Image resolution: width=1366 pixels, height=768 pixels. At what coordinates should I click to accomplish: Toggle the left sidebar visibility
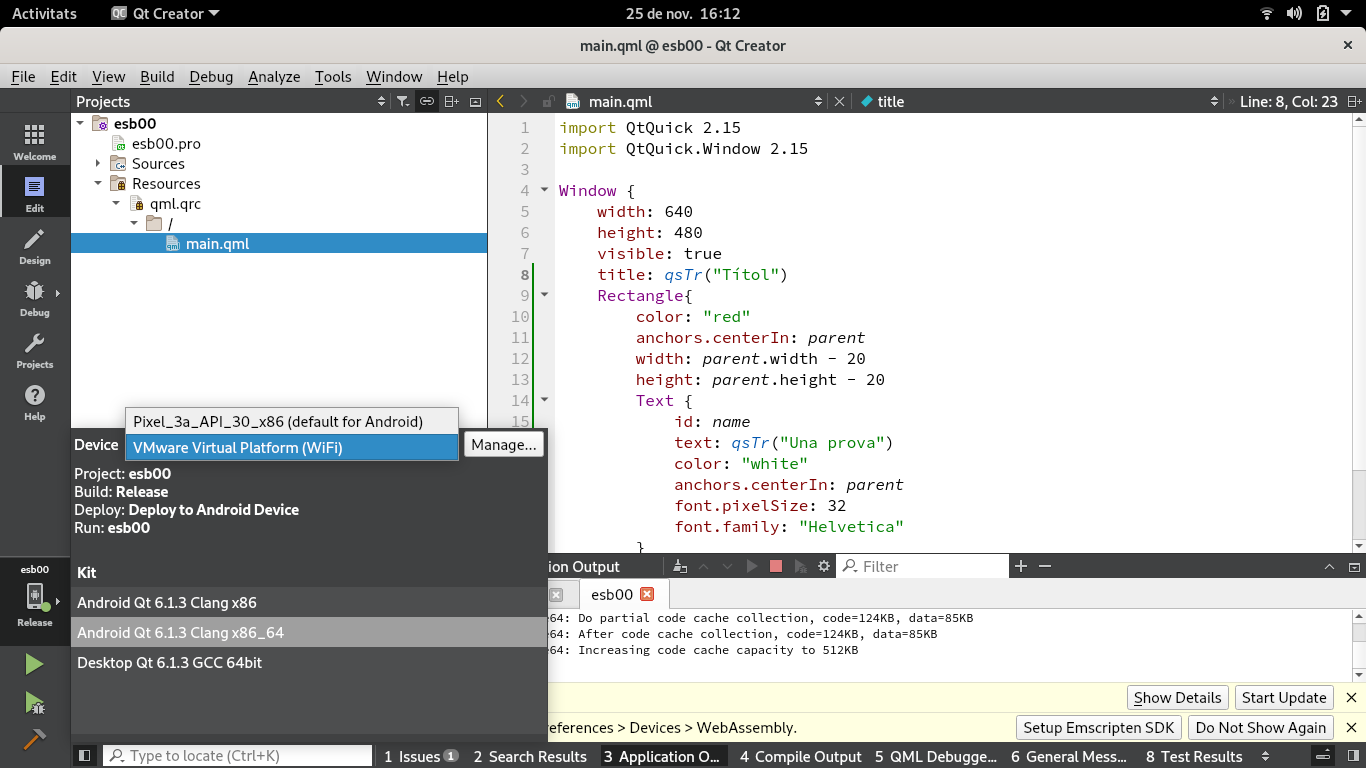click(x=85, y=756)
